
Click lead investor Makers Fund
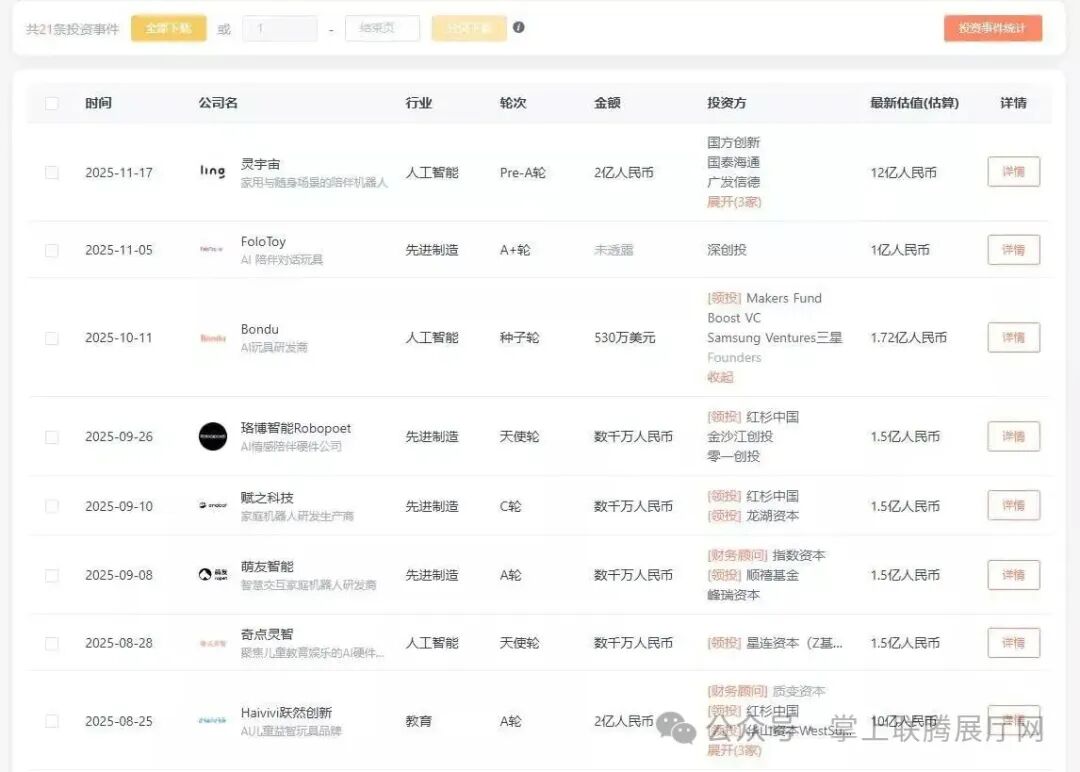tap(784, 298)
